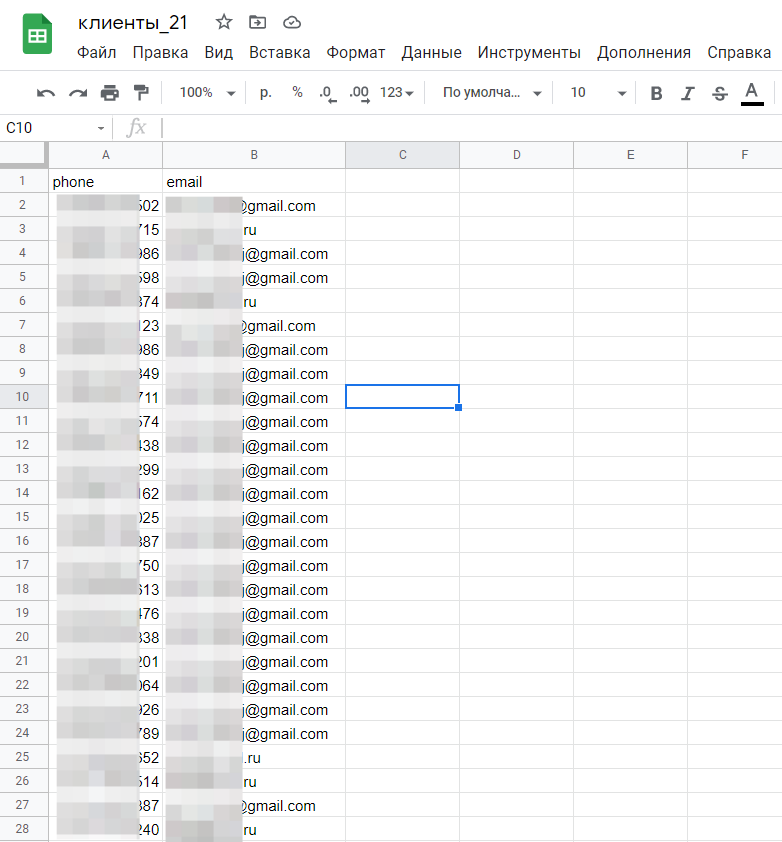Expand the font family dropdown
This screenshot has height=842, width=782.
click(492, 93)
